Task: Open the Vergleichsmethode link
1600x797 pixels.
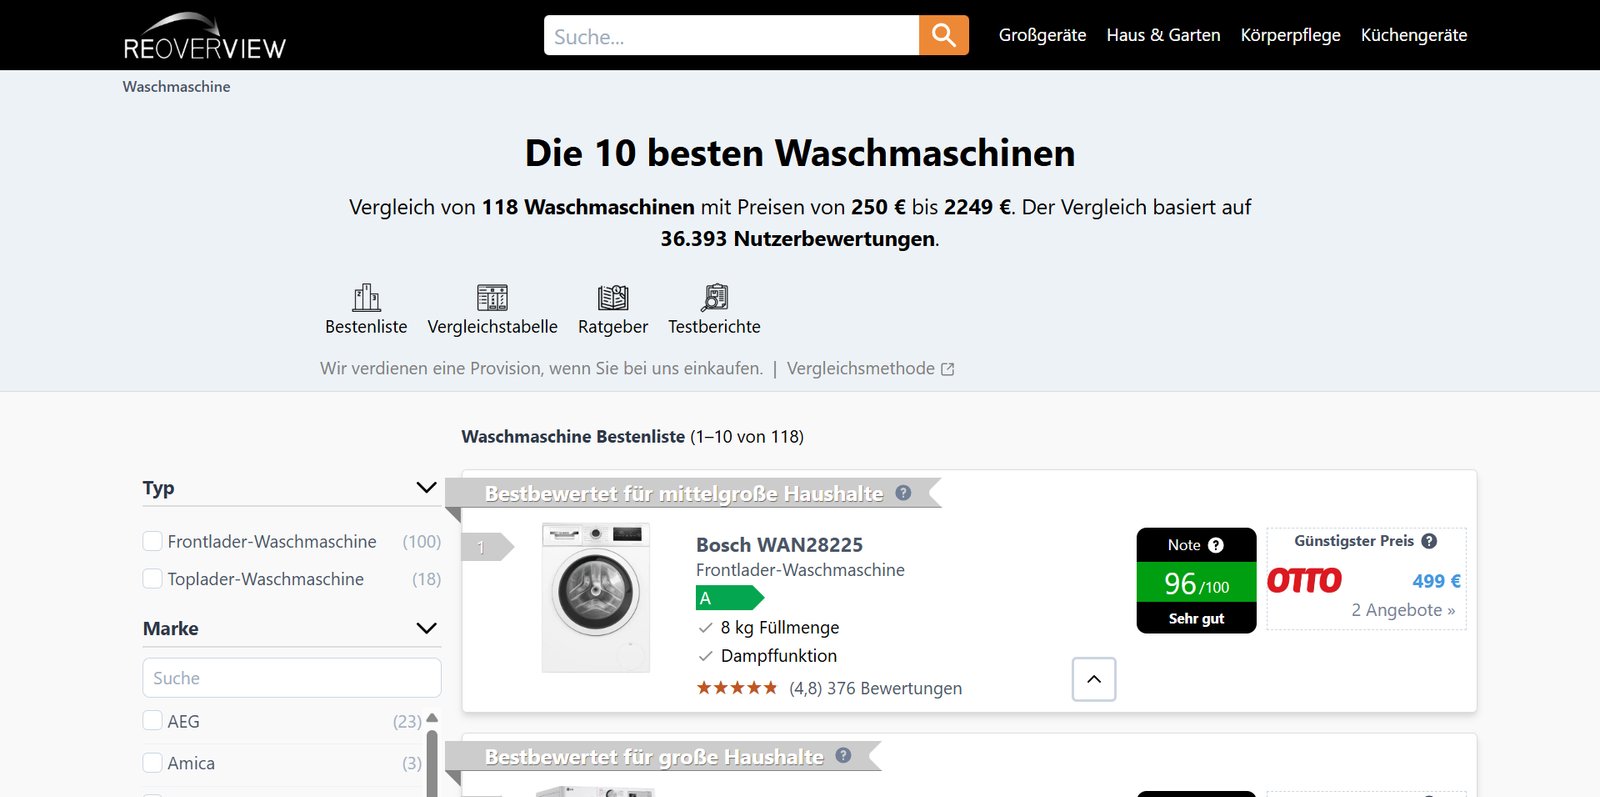Action: pyautogui.click(x=861, y=369)
